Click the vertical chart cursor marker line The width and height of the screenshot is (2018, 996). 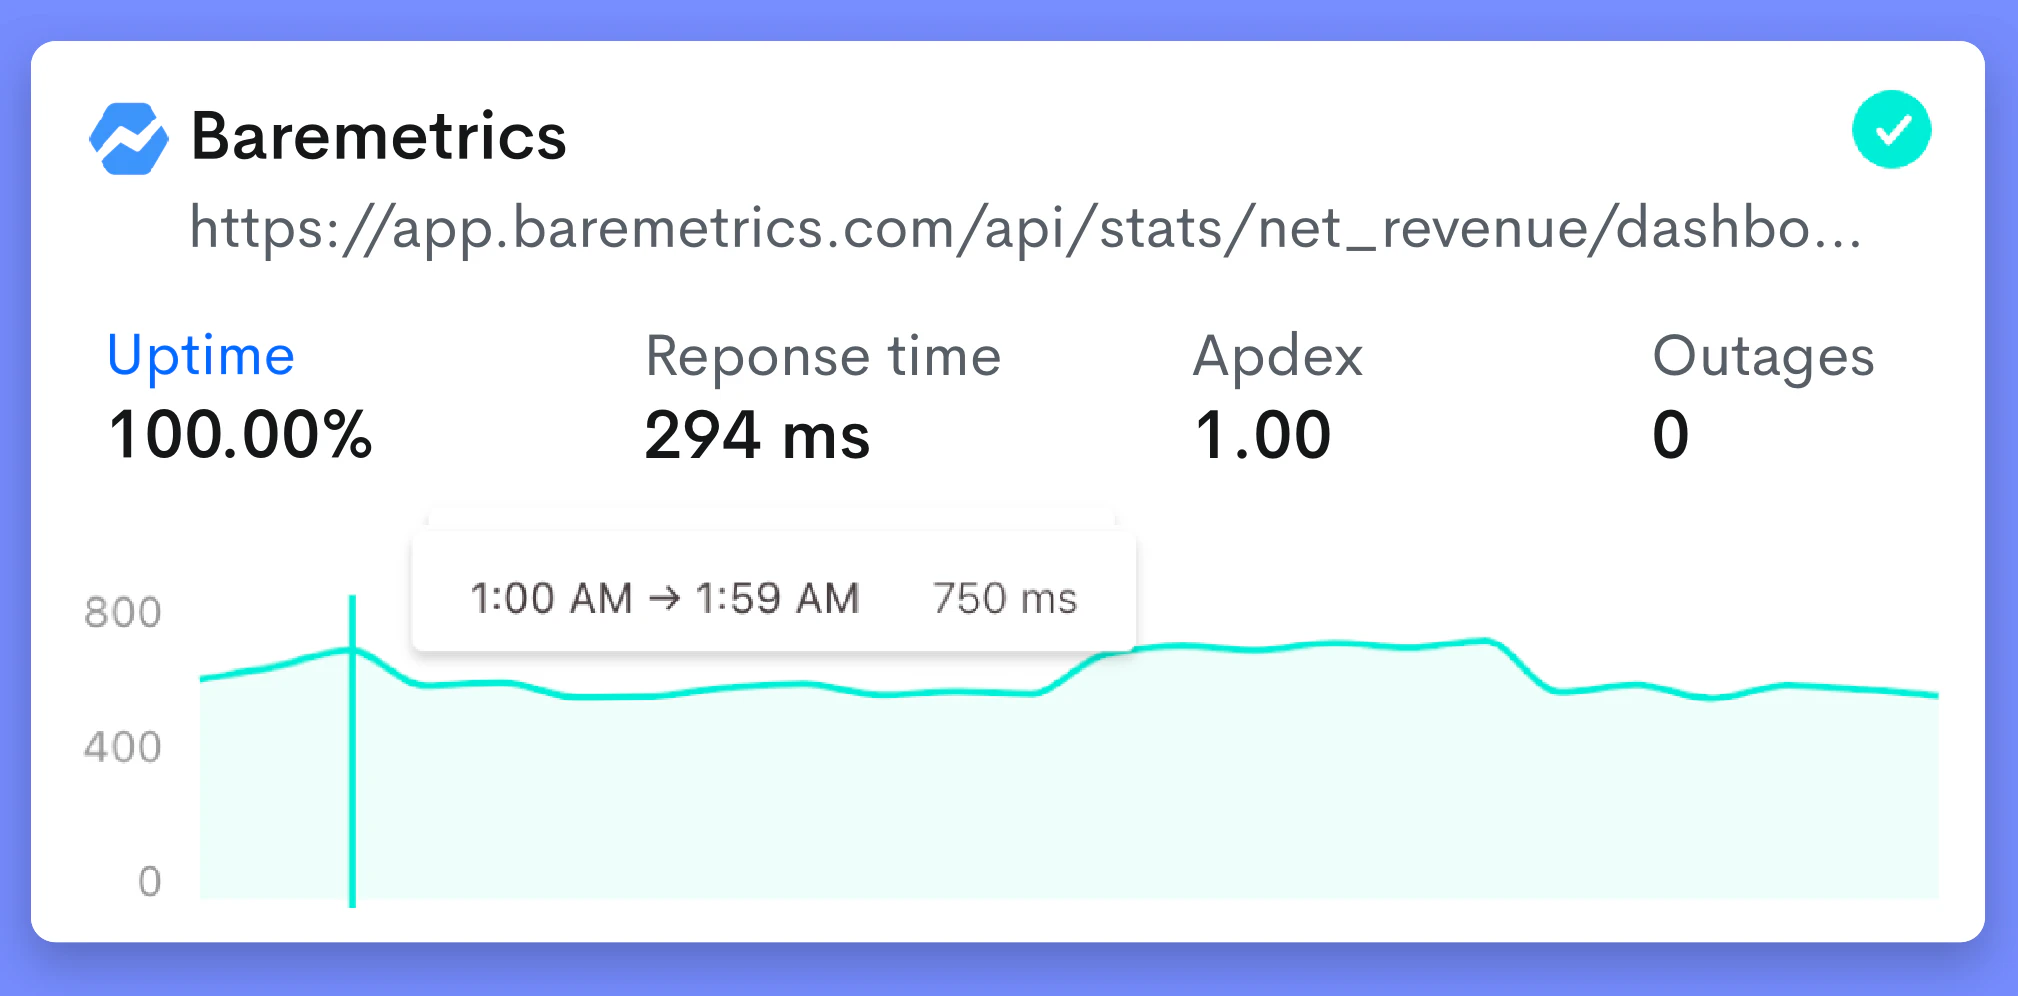[352, 751]
